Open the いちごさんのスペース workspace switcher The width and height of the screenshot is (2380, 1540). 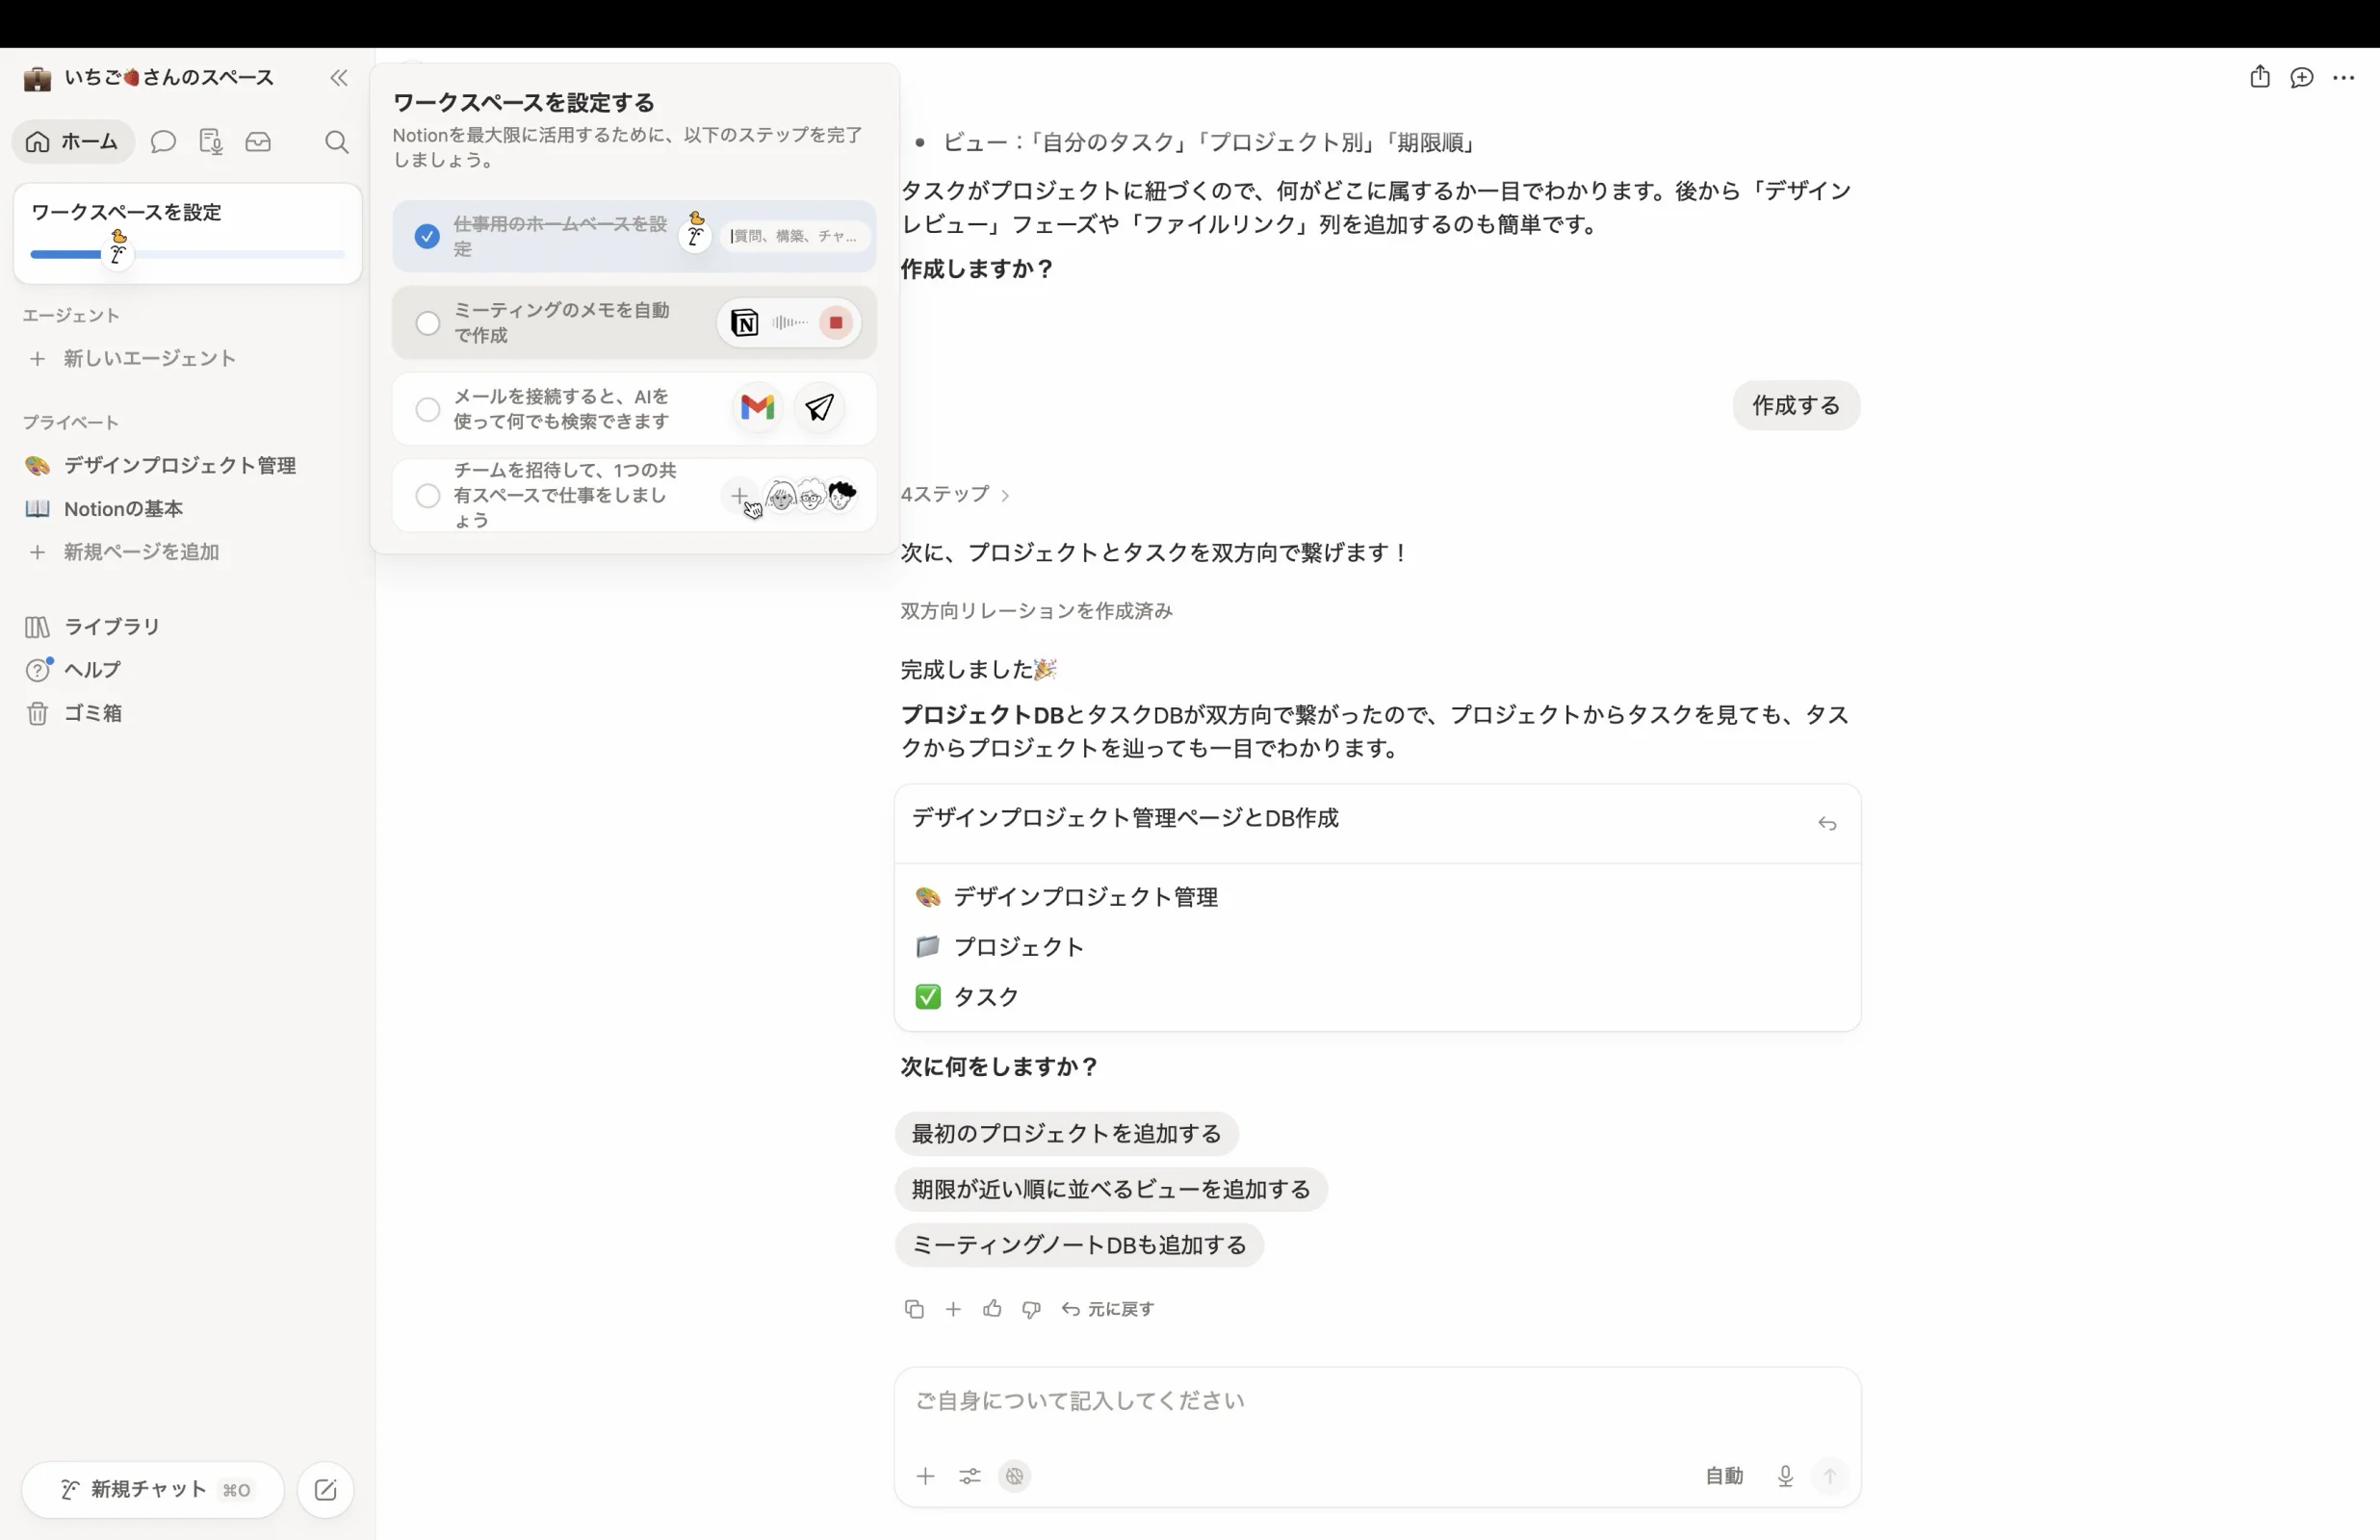point(168,78)
